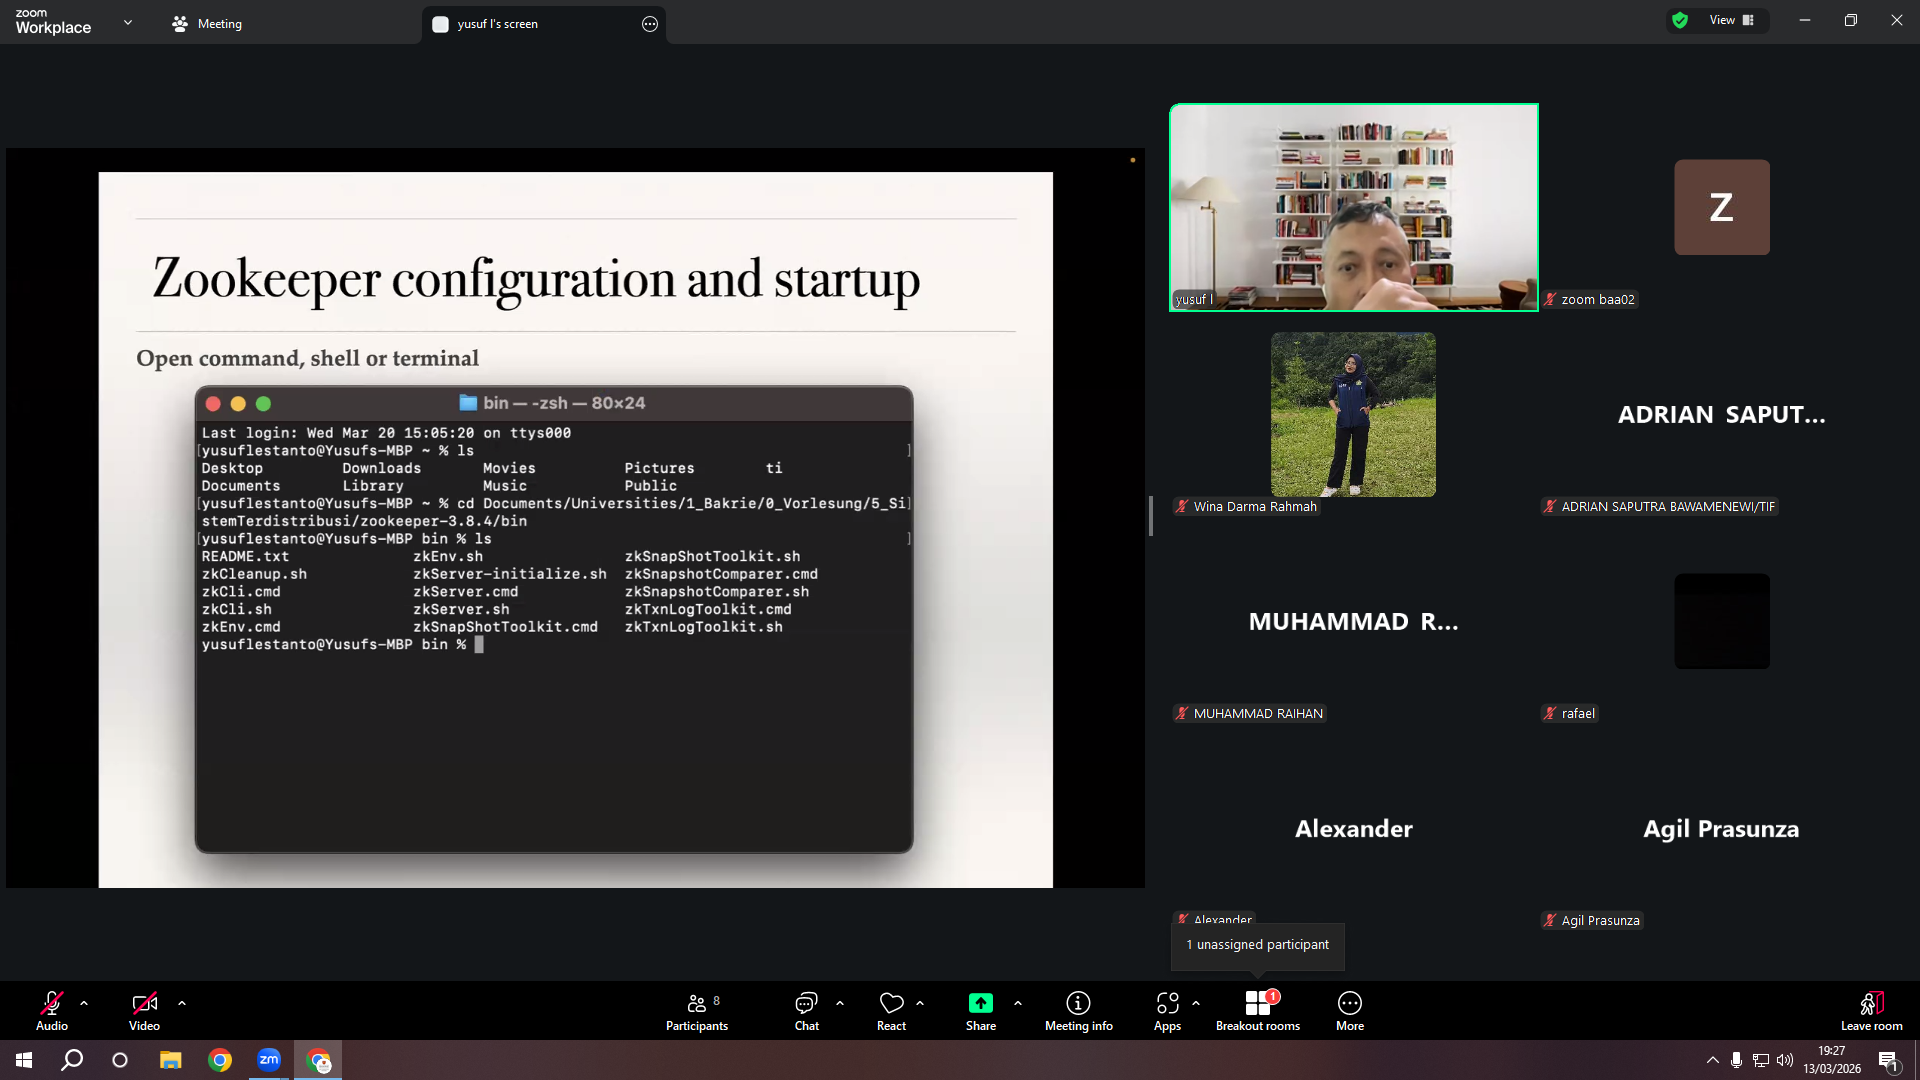Open the clock showing 19:27
The width and height of the screenshot is (1920, 1080).
(1832, 1060)
